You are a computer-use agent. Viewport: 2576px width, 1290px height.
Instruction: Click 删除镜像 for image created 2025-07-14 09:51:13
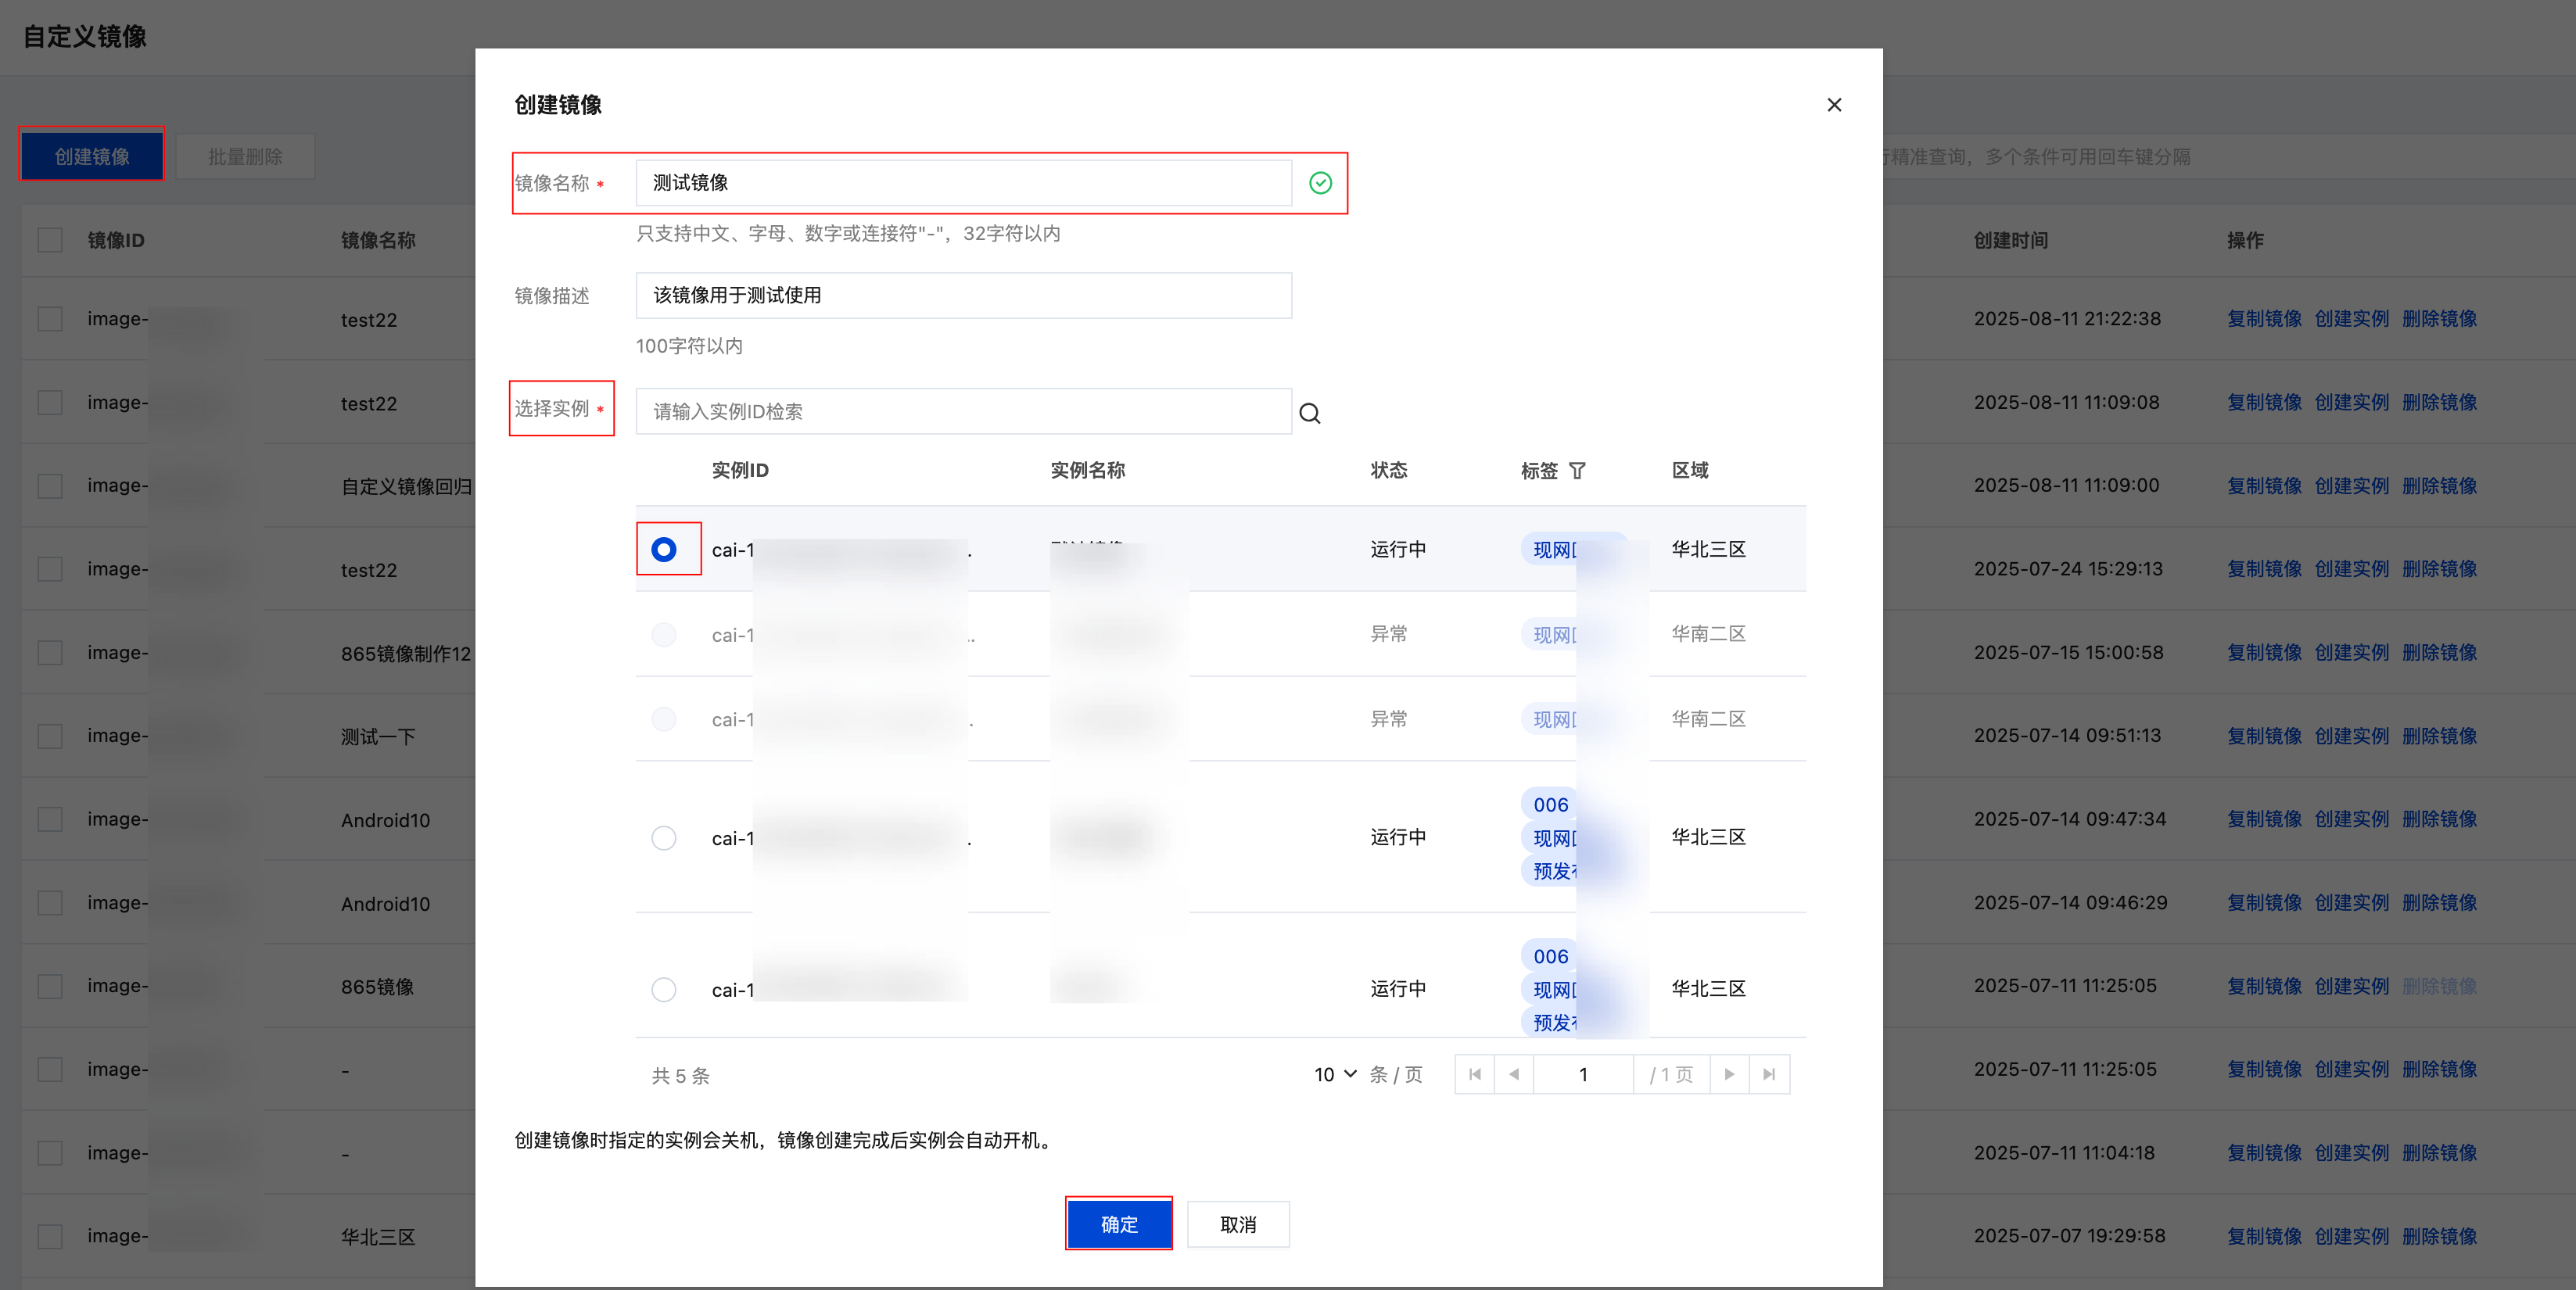[x=2440, y=736]
